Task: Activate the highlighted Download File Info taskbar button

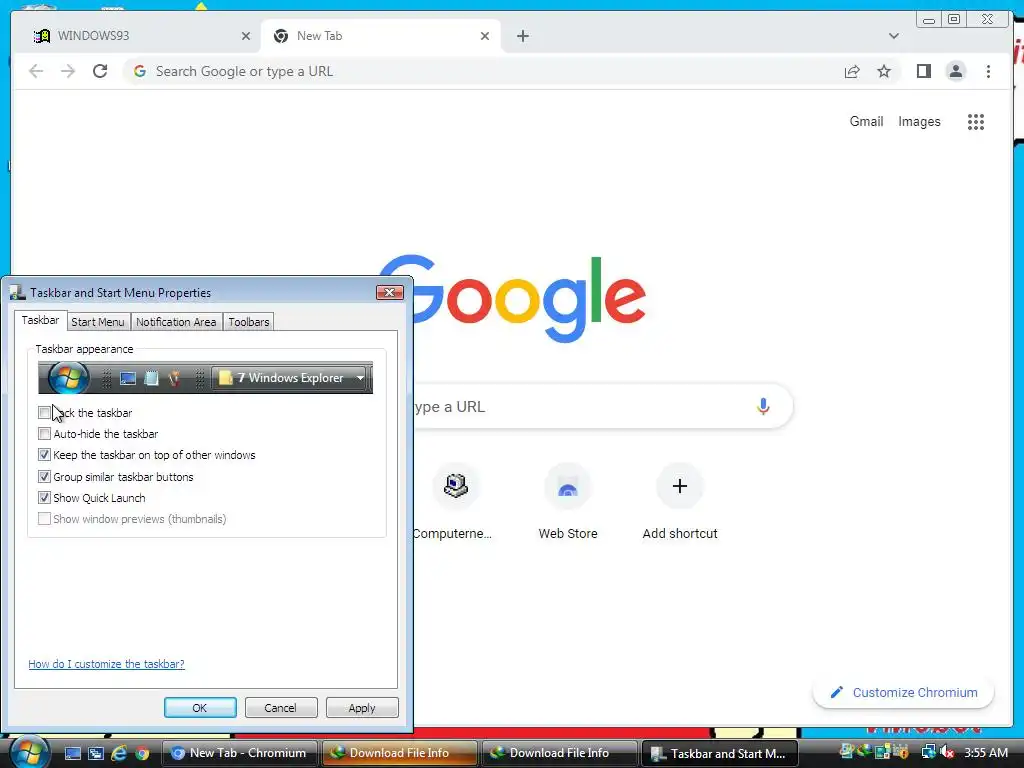Action: 400,753
